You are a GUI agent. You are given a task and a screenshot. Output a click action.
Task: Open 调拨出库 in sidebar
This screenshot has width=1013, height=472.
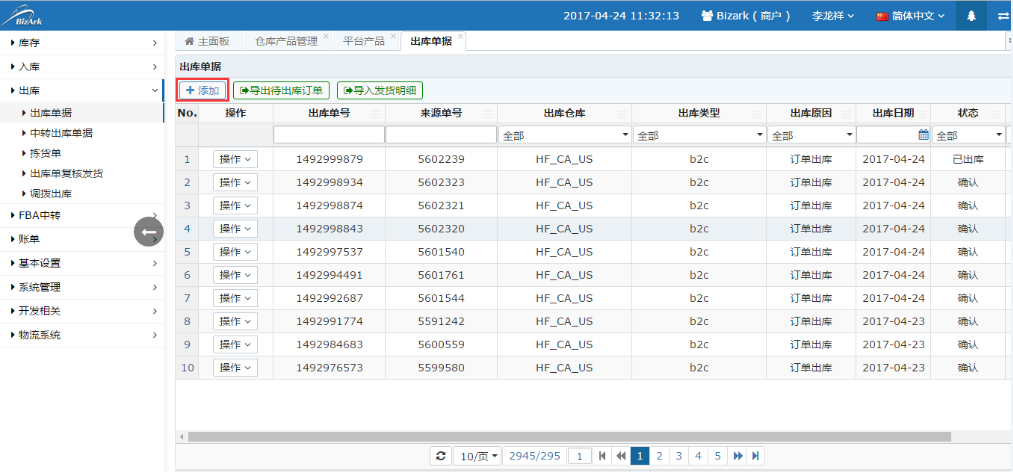tap(50, 194)
